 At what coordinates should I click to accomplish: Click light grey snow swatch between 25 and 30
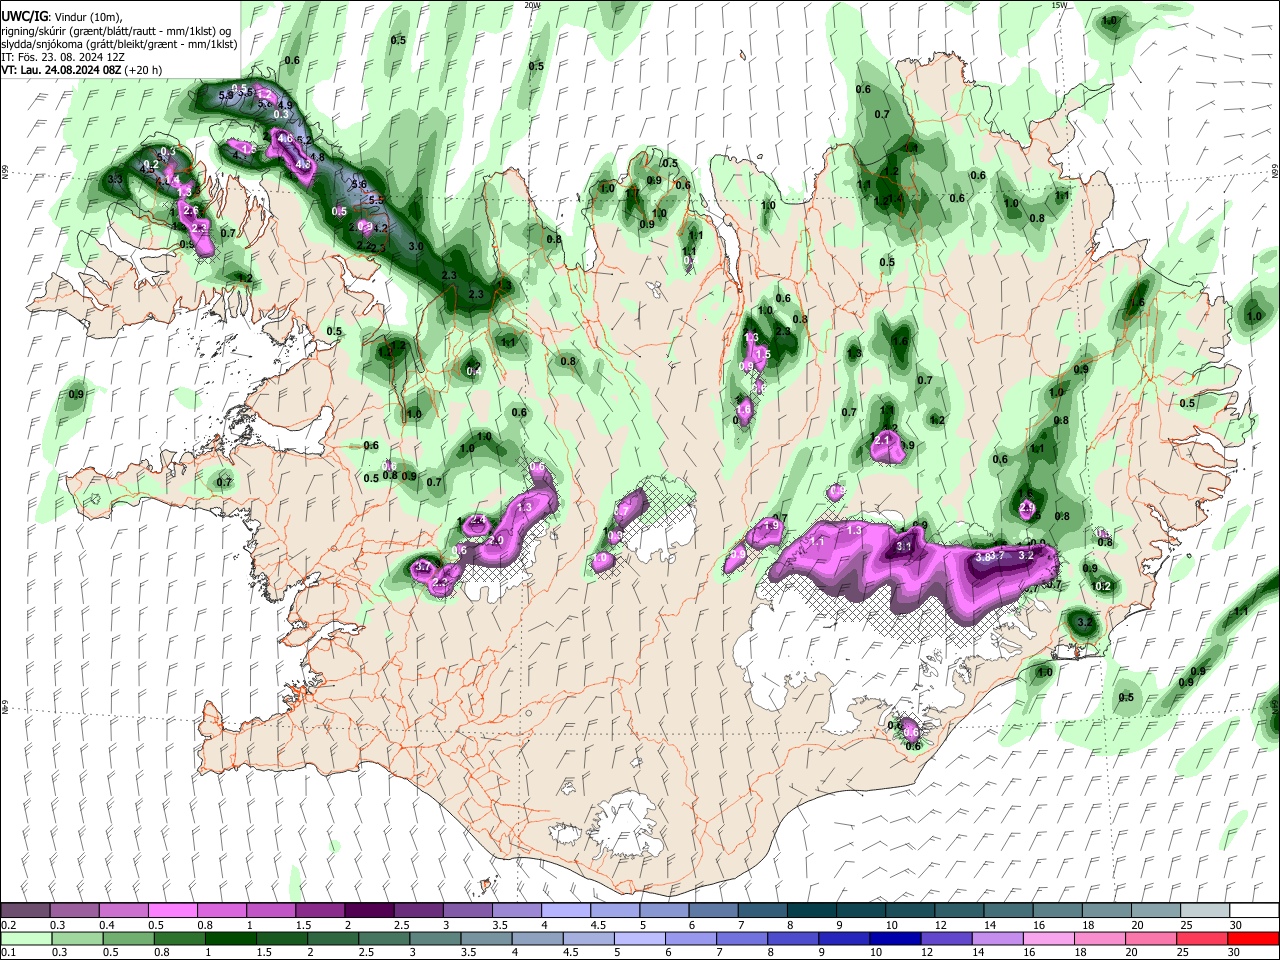click(x=1203, y=911)
